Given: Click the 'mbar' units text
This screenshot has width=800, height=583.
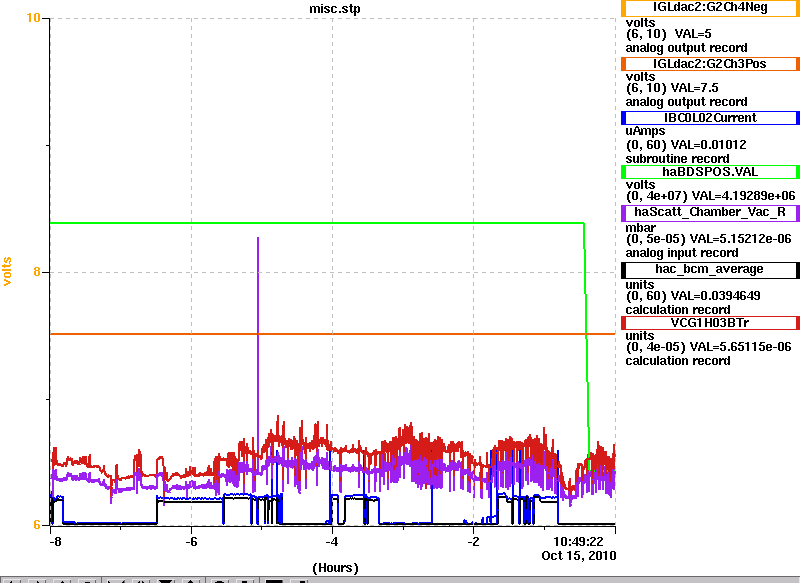Looking at the screenshot, I should click(x=640, y=227).
